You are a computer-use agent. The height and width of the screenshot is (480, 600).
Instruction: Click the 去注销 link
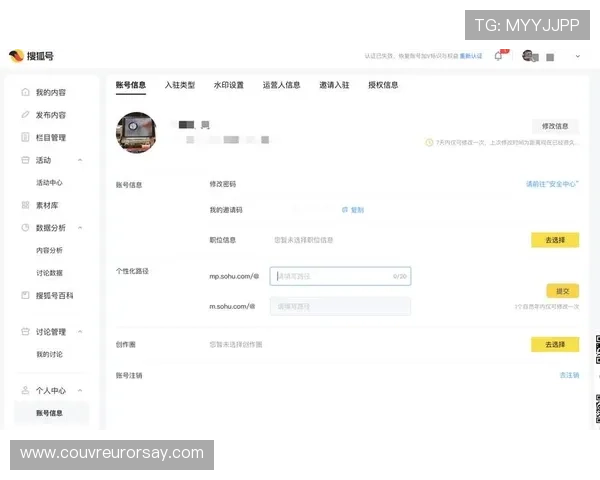569,375
